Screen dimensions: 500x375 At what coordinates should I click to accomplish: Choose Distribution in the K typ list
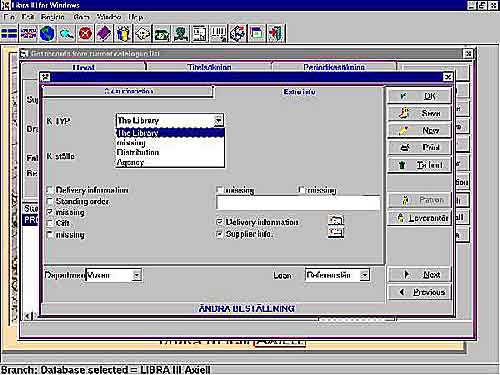point(170,152)
